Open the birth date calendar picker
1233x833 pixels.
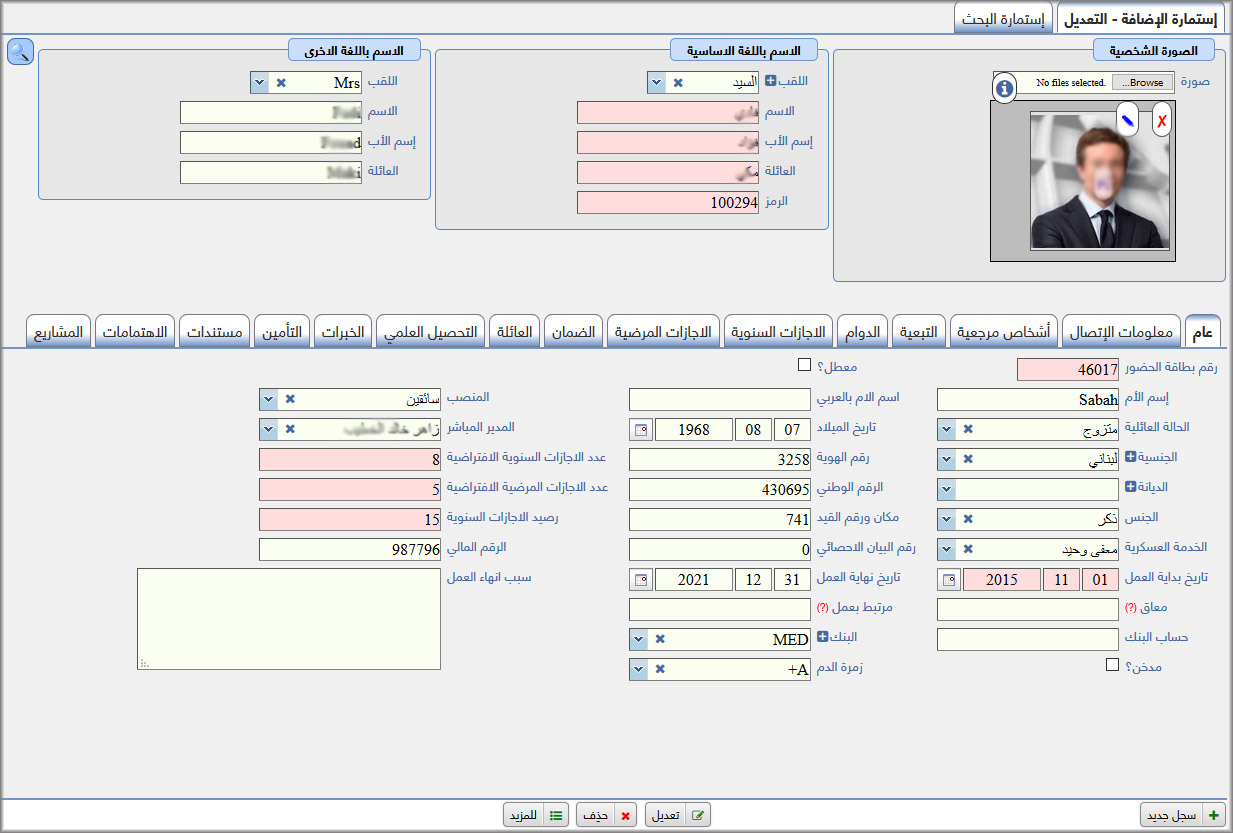pos(639,430)
